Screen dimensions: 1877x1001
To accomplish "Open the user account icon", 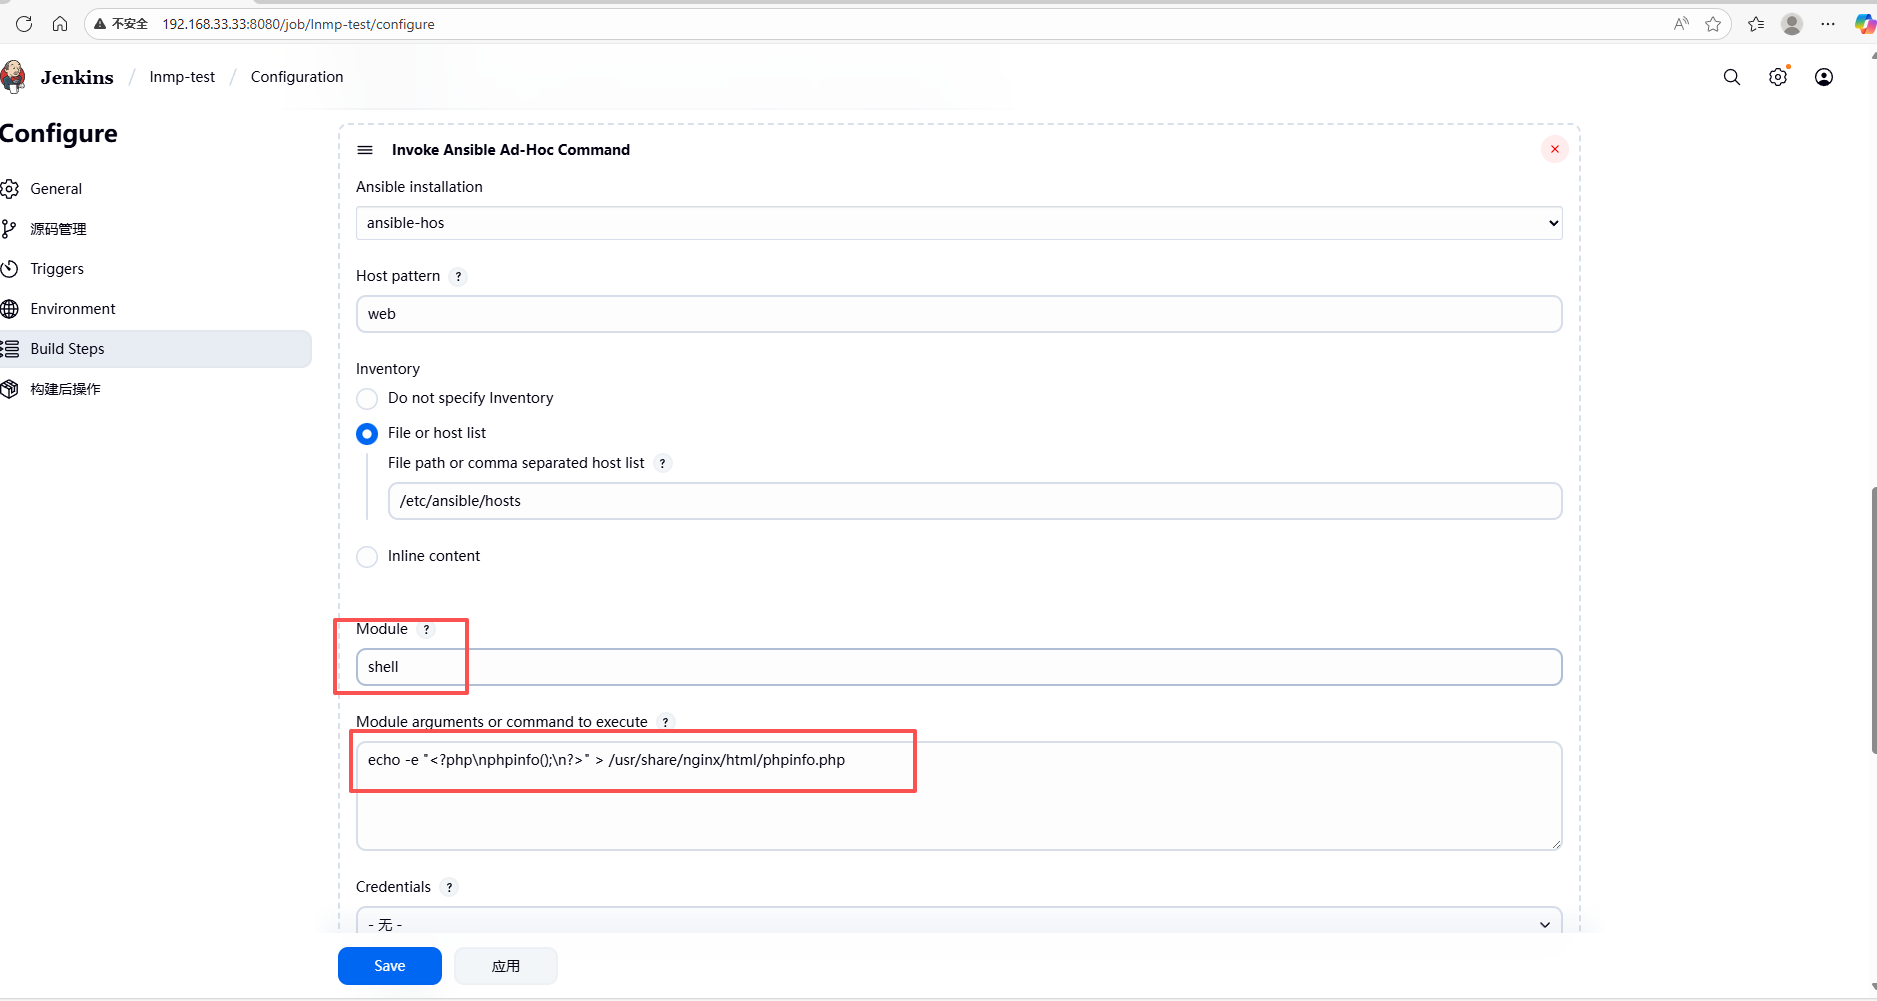I will click(x=1824, y=77).
